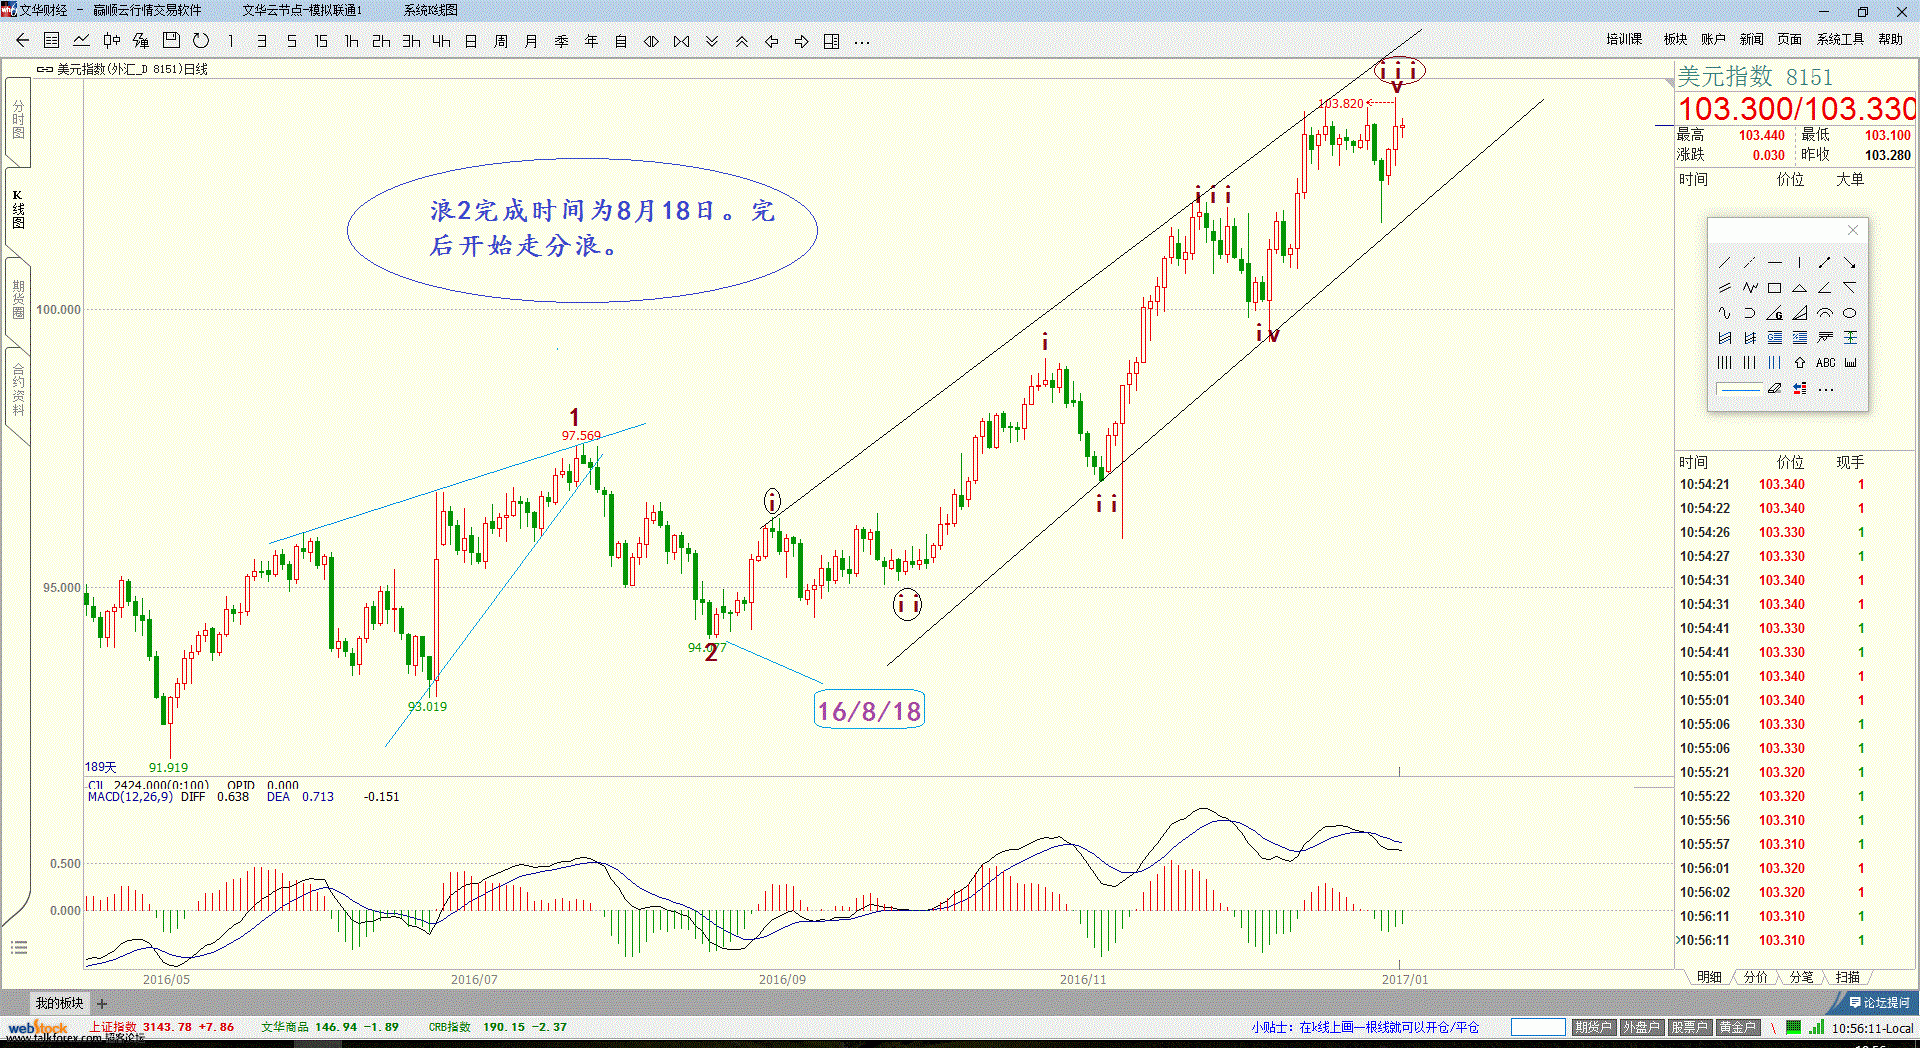Open the quote list icon in toolbar

pyautogui.click(x=52, y=41)
